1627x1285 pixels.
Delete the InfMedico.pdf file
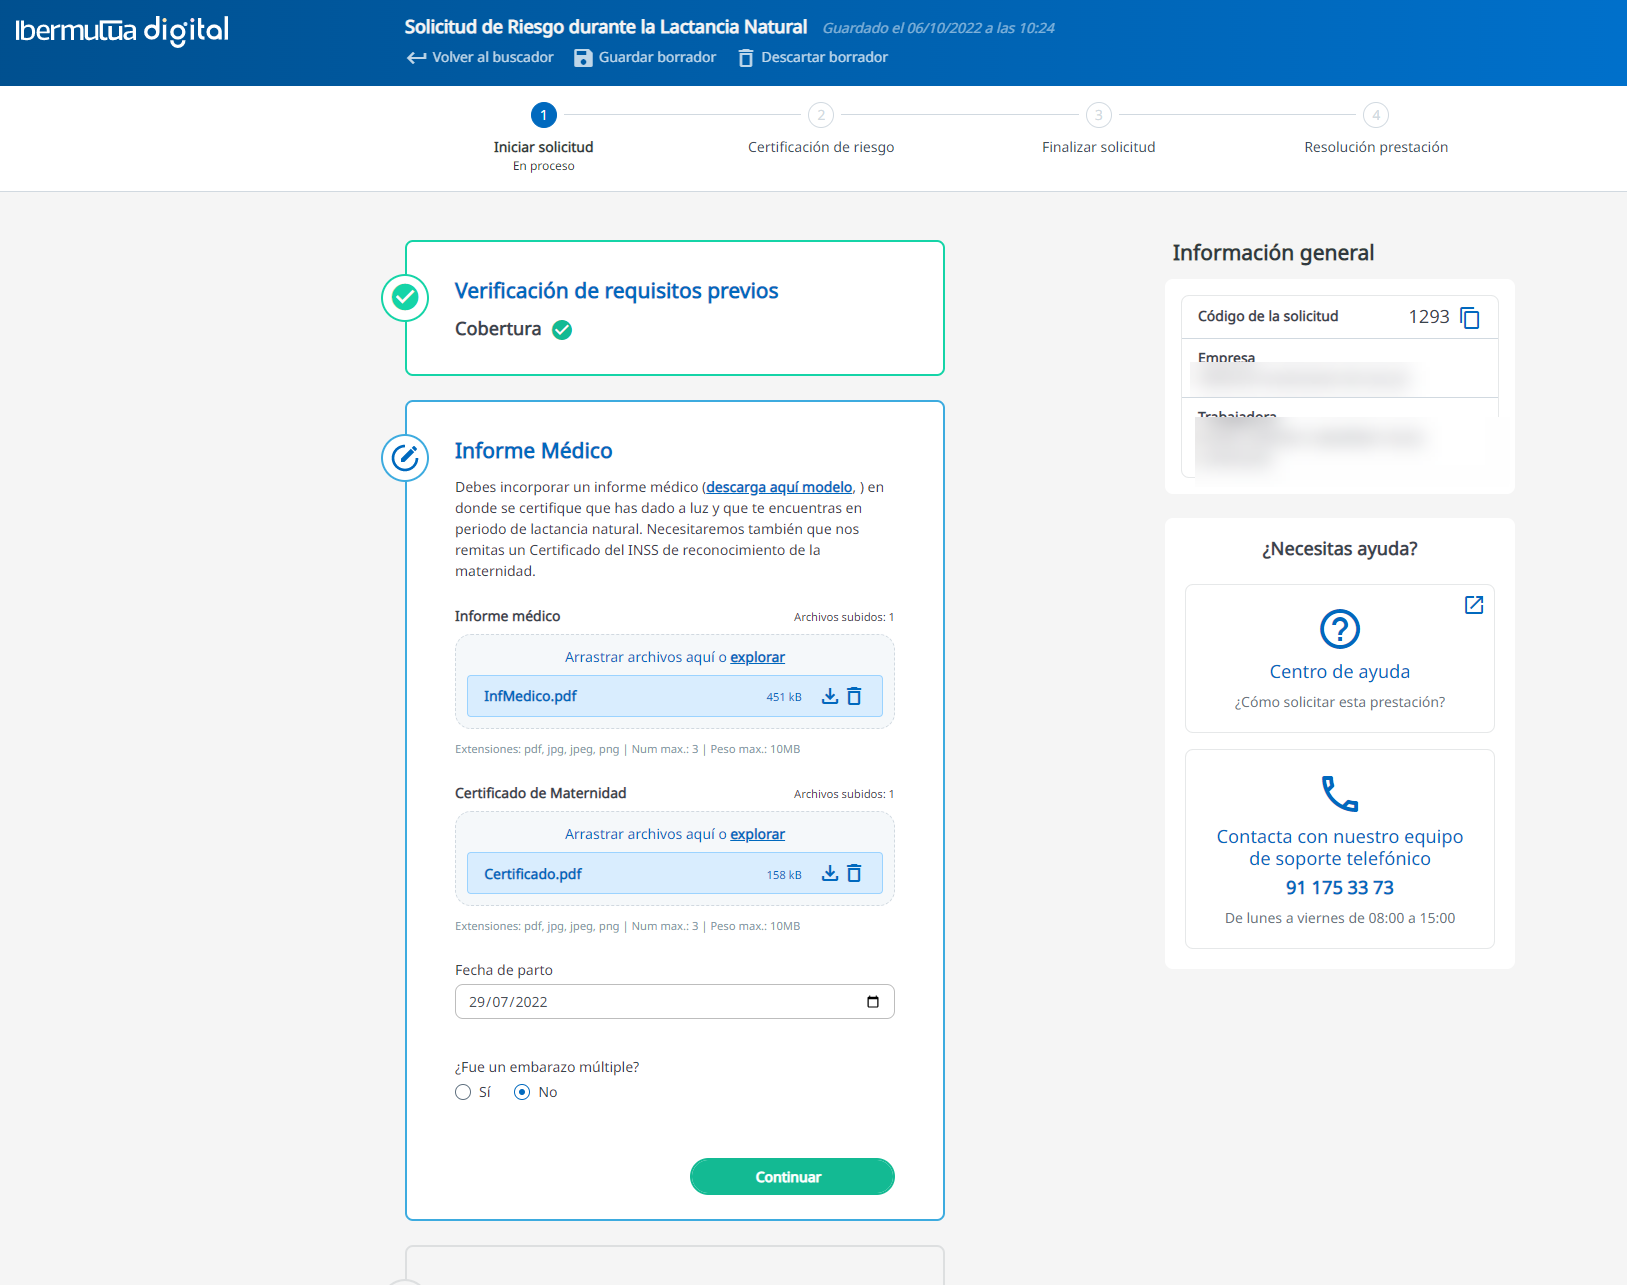[x=854, y=696]
